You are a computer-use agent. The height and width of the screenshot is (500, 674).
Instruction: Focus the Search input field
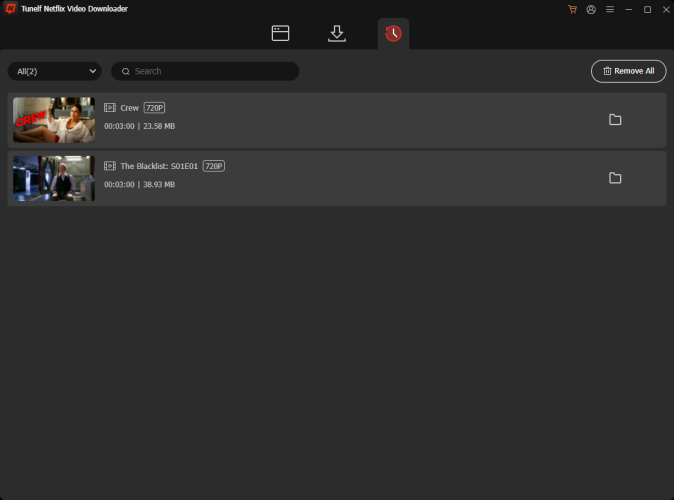pos(210,71)
